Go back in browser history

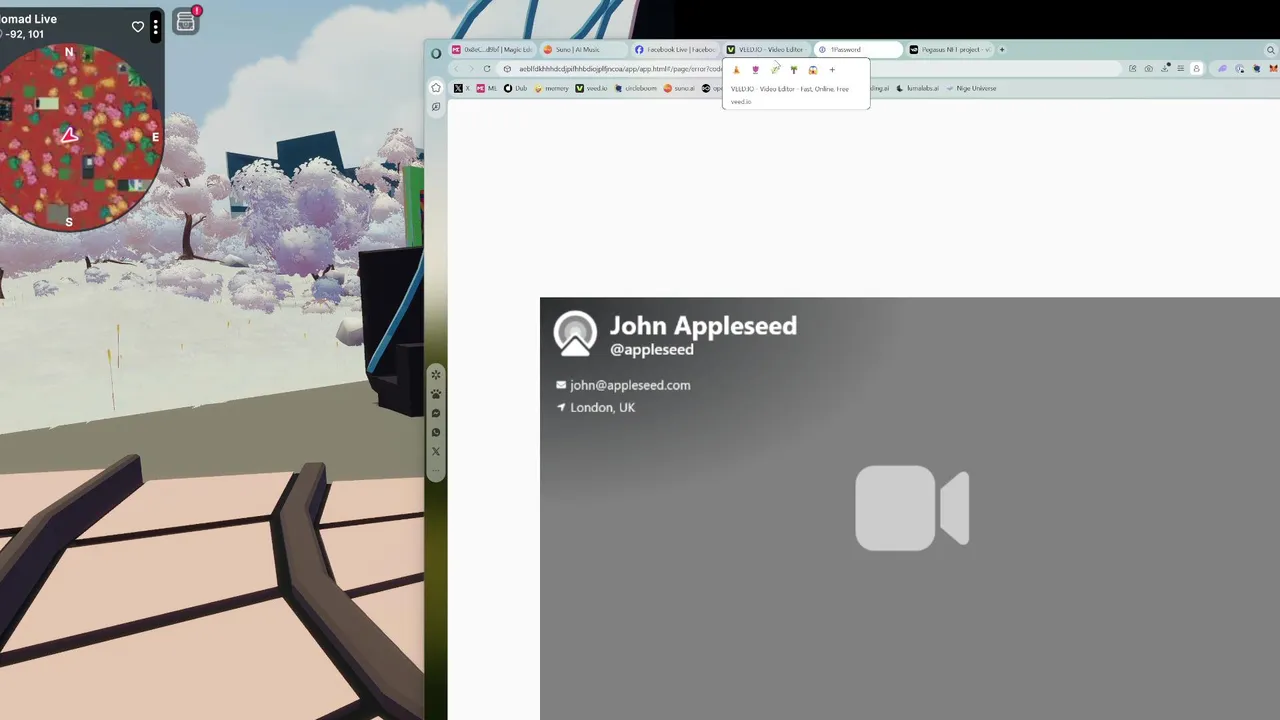[x=456, y=69]
